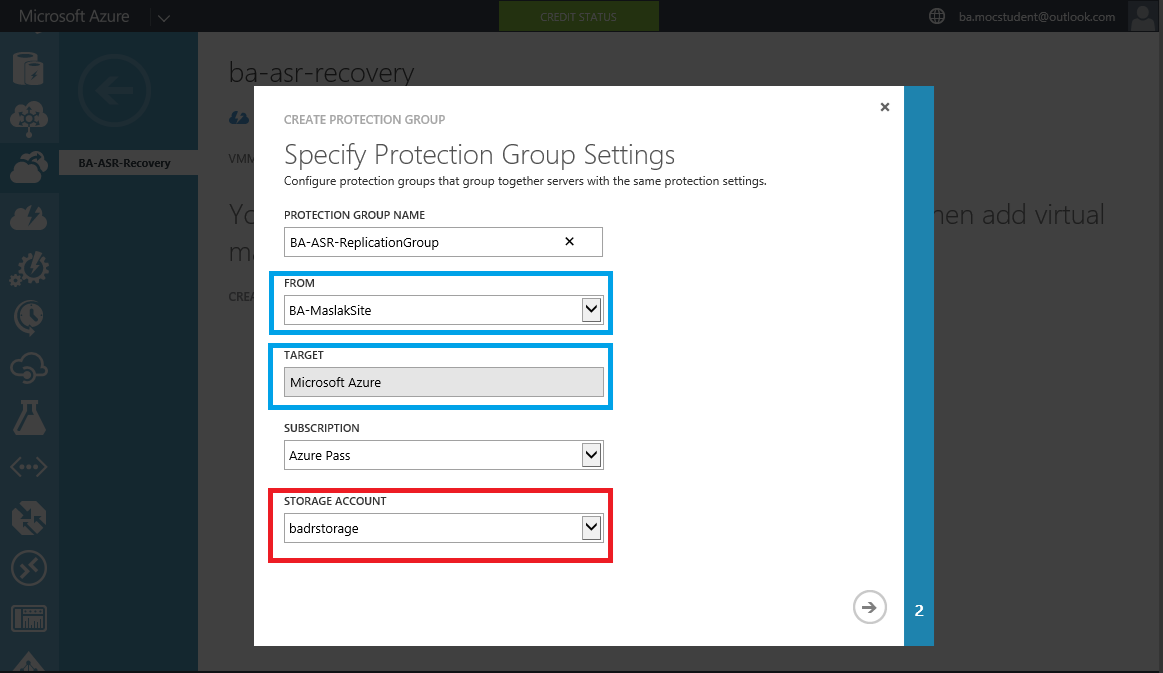This screenshot has width=1163, height=673.
Task: Expand the chevron next to Microsoft Azure
Action: (x=164, y=18)
